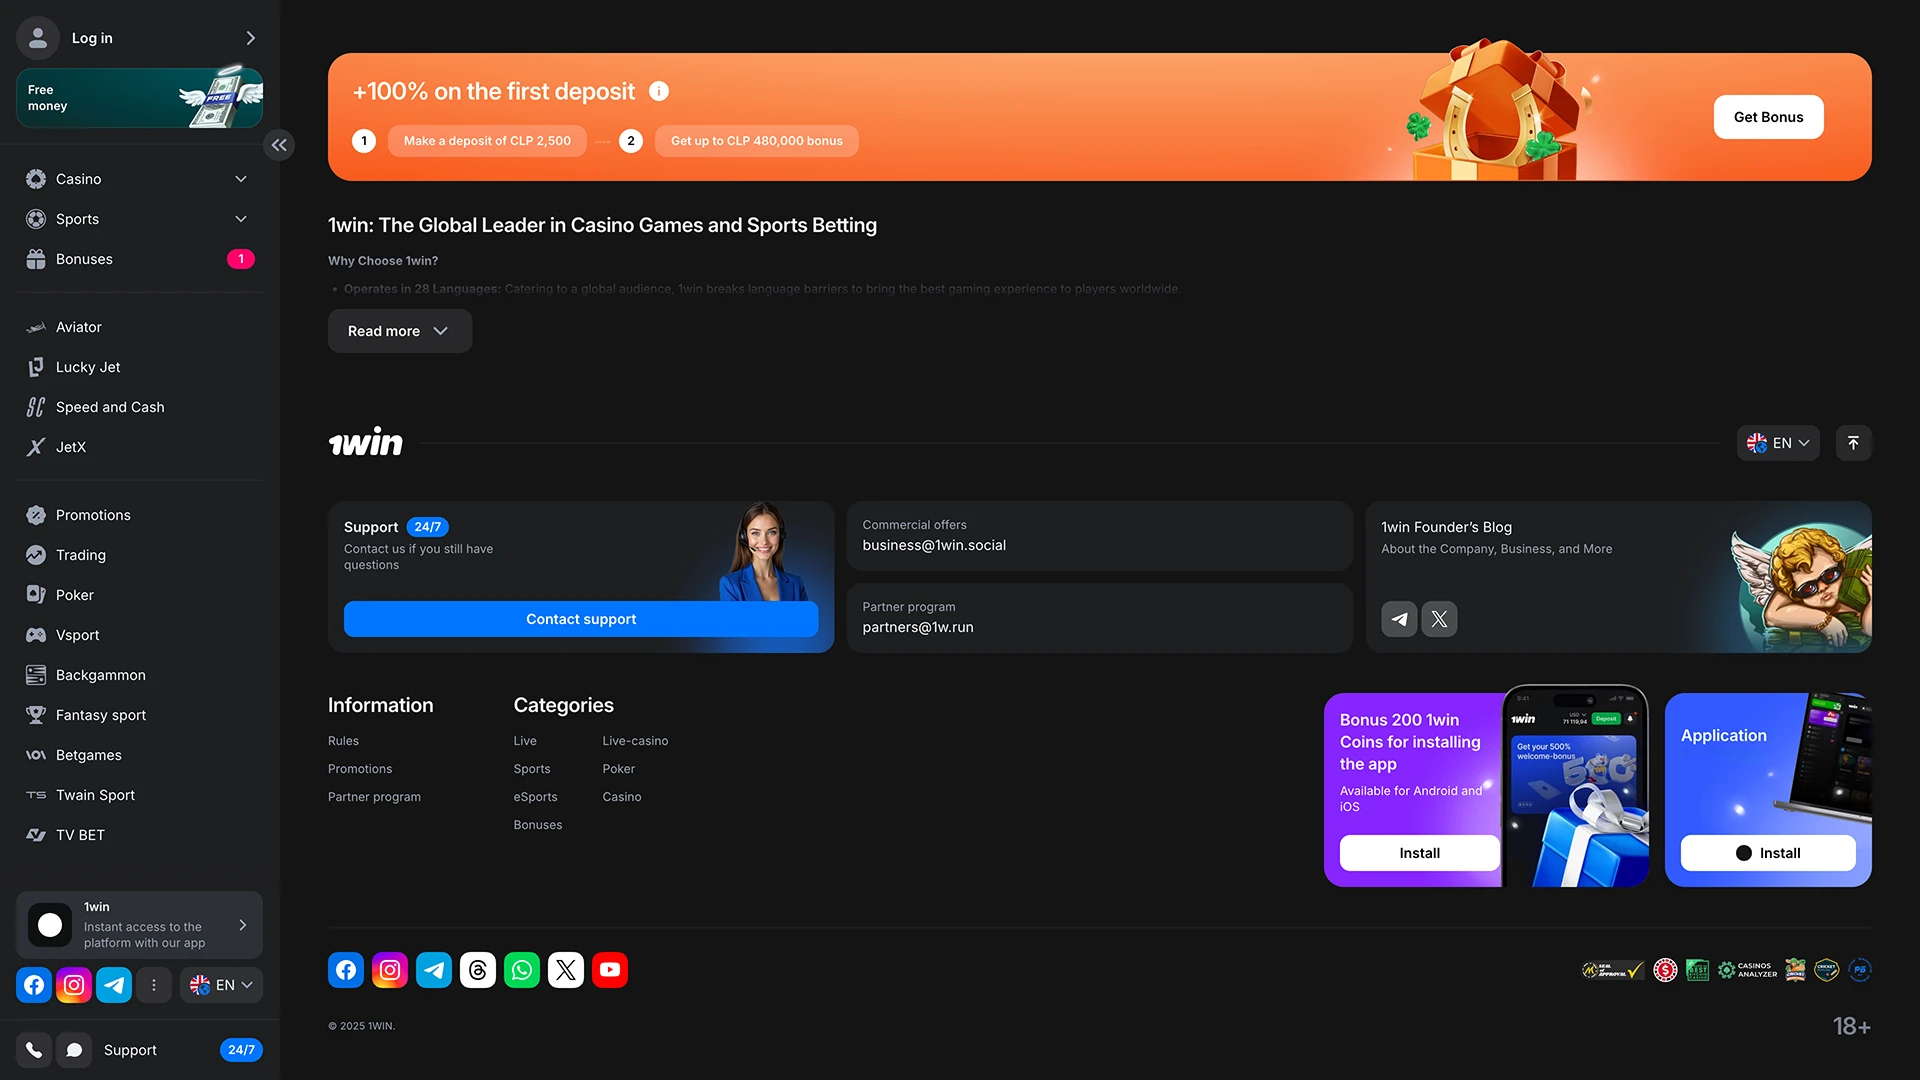Open Betgames in the sidebar
This screenshot has width=1920, height=1080.
[139, 755]
